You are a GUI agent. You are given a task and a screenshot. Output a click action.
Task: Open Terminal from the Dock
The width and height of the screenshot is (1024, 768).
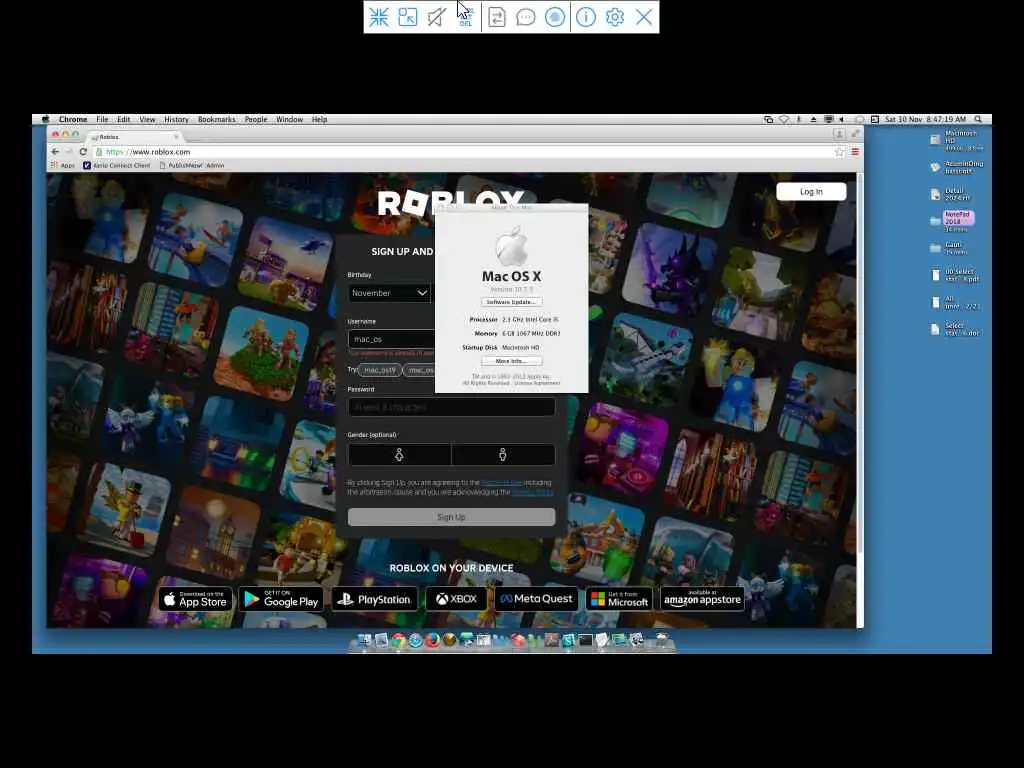click(x=586, y=641)
